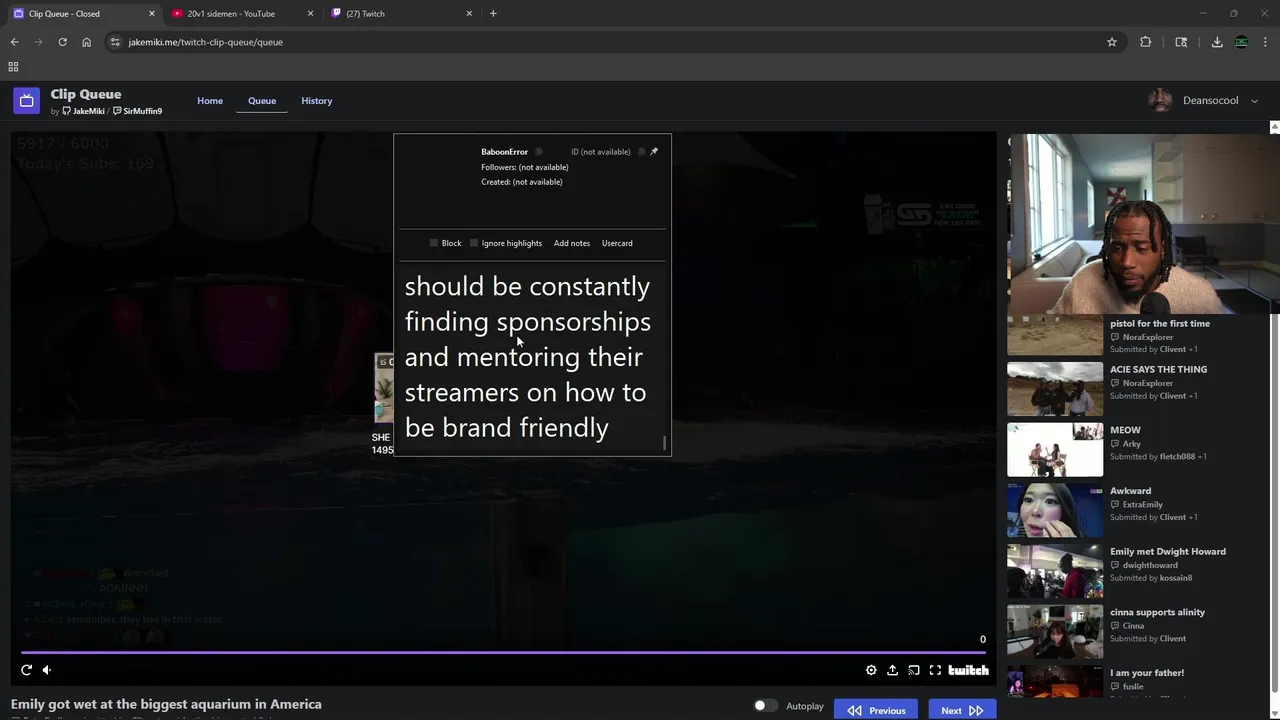Copy the user ID icon
The height and width of the screenshot is (720, 1280).
pos(641,152)
